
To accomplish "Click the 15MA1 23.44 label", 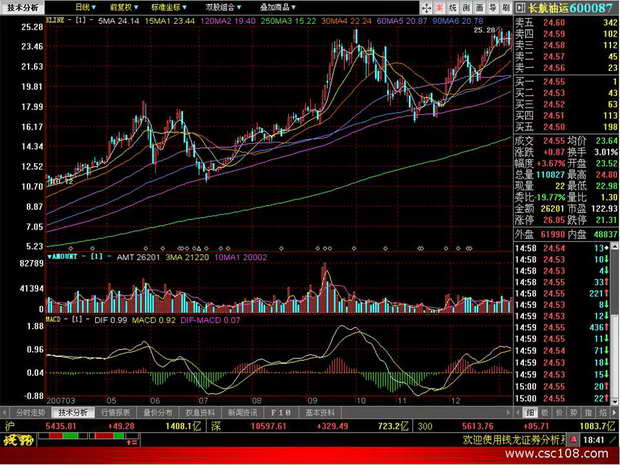I will coord(170,21).
